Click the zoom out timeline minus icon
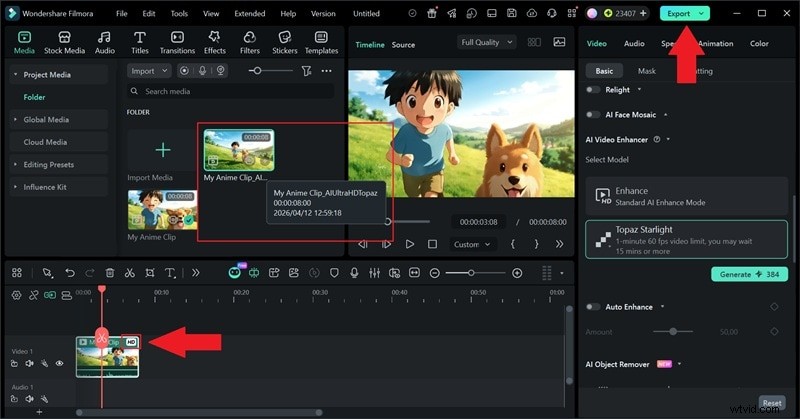 tap(435, 274)
